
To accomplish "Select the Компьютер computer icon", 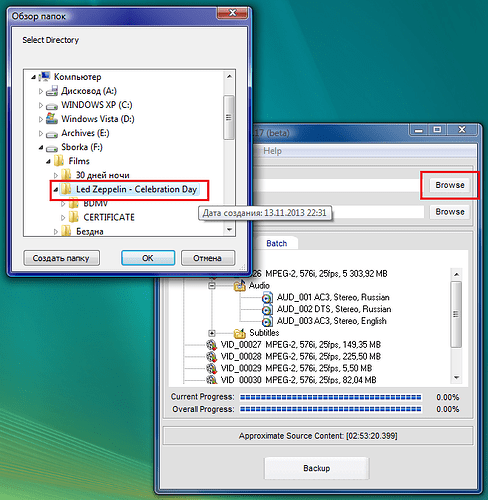I will point(44,77).
